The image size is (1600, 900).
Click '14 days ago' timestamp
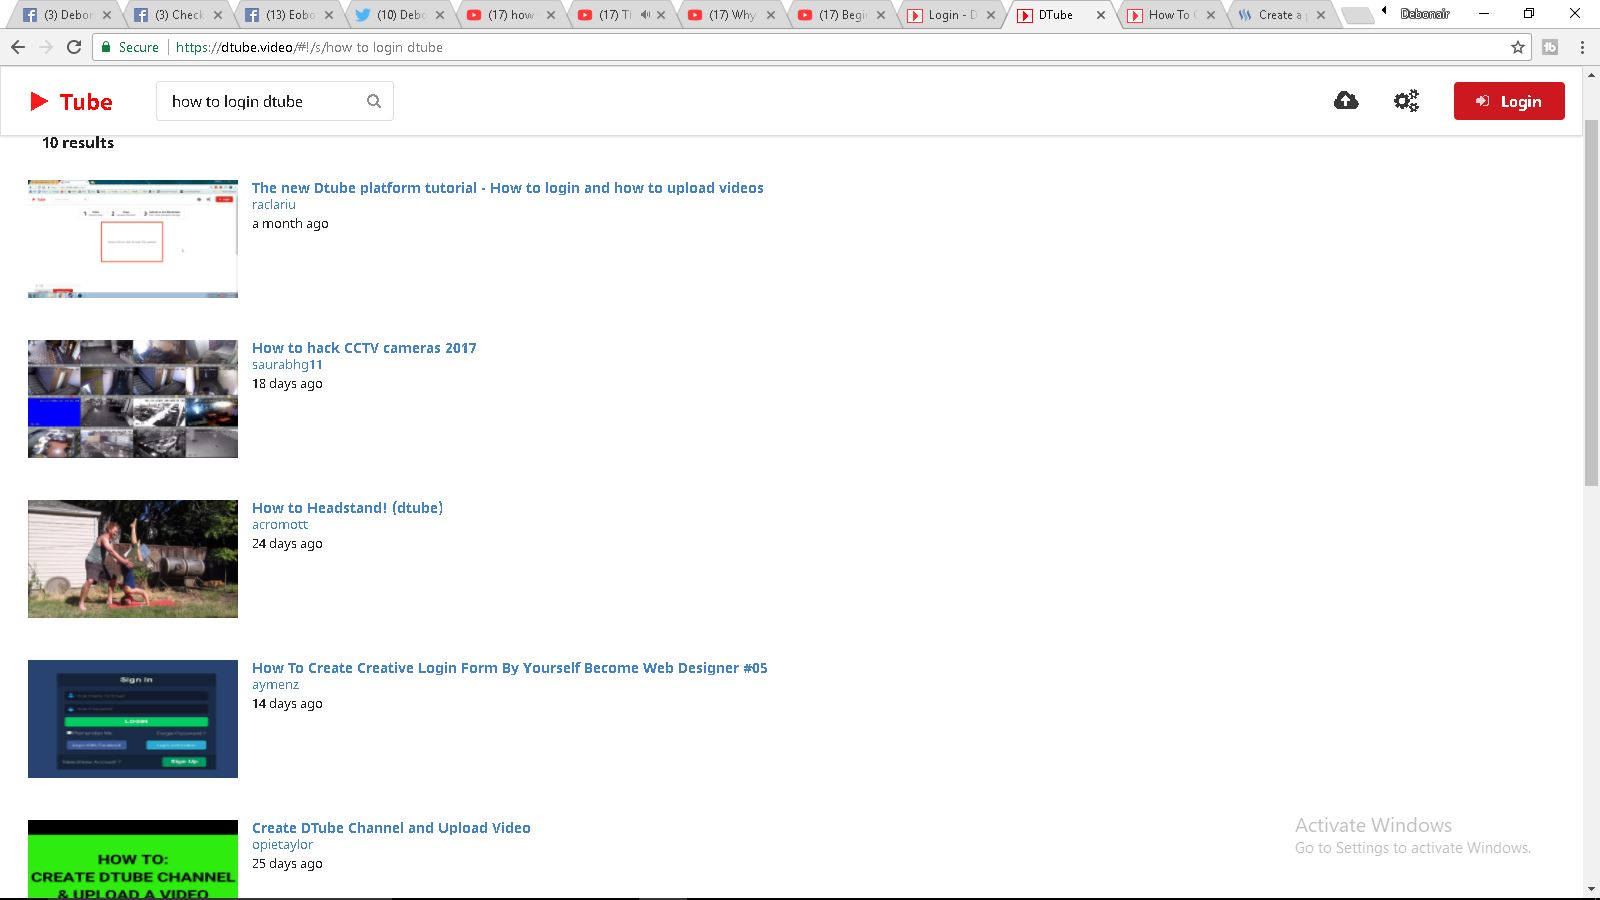coord(287,704)
